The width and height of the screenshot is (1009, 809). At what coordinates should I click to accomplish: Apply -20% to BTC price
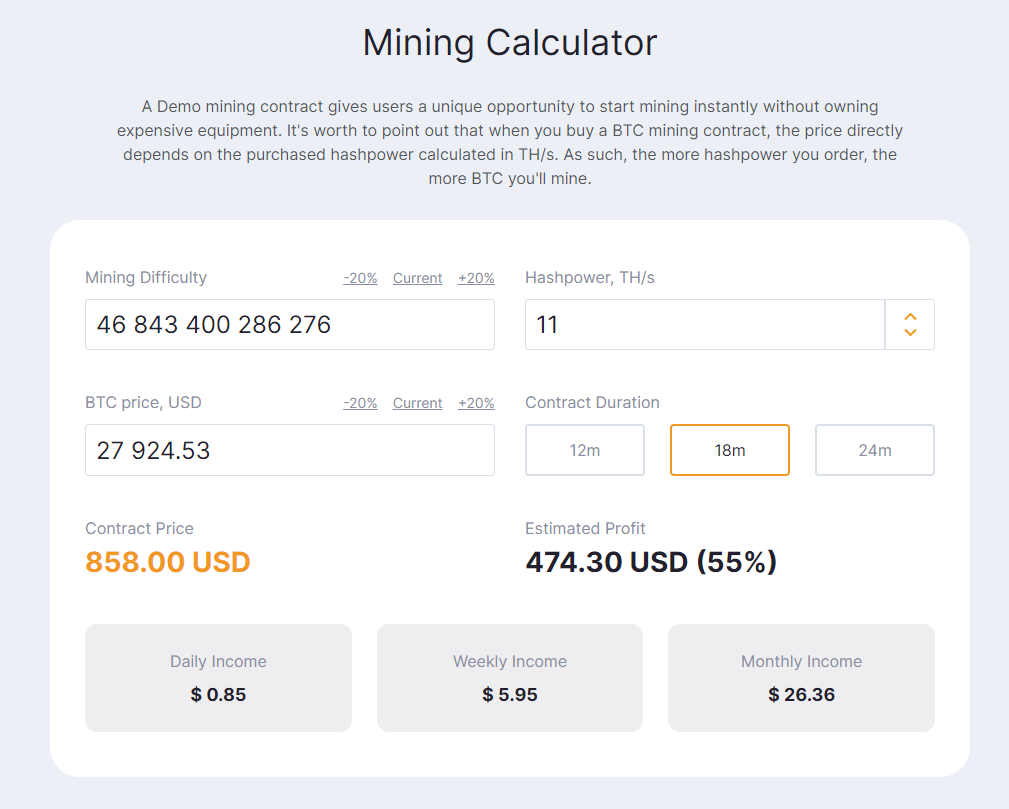(360, 403)
